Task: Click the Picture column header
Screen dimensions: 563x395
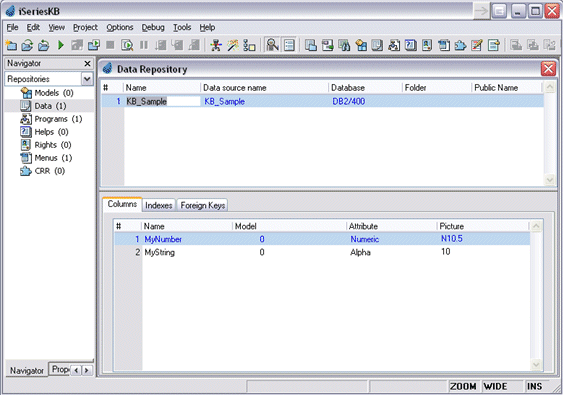Action: [x=483, y=226]
